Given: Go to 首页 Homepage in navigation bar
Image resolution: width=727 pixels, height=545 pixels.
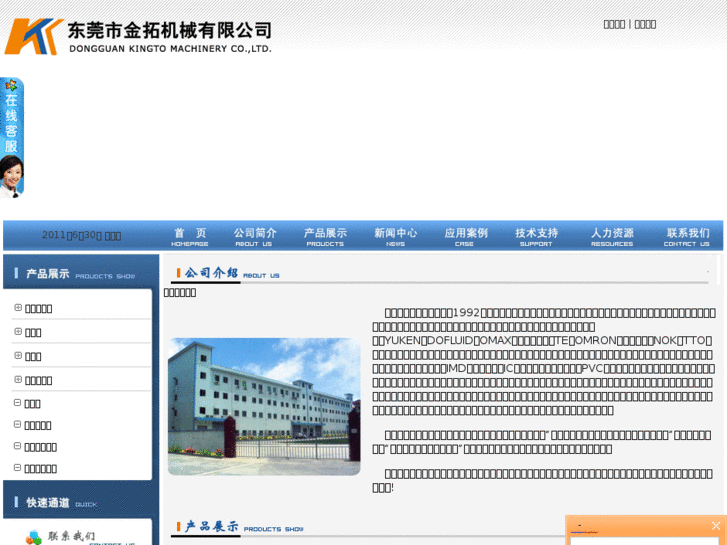Looking at the screenshot, I should pos(190,237).
